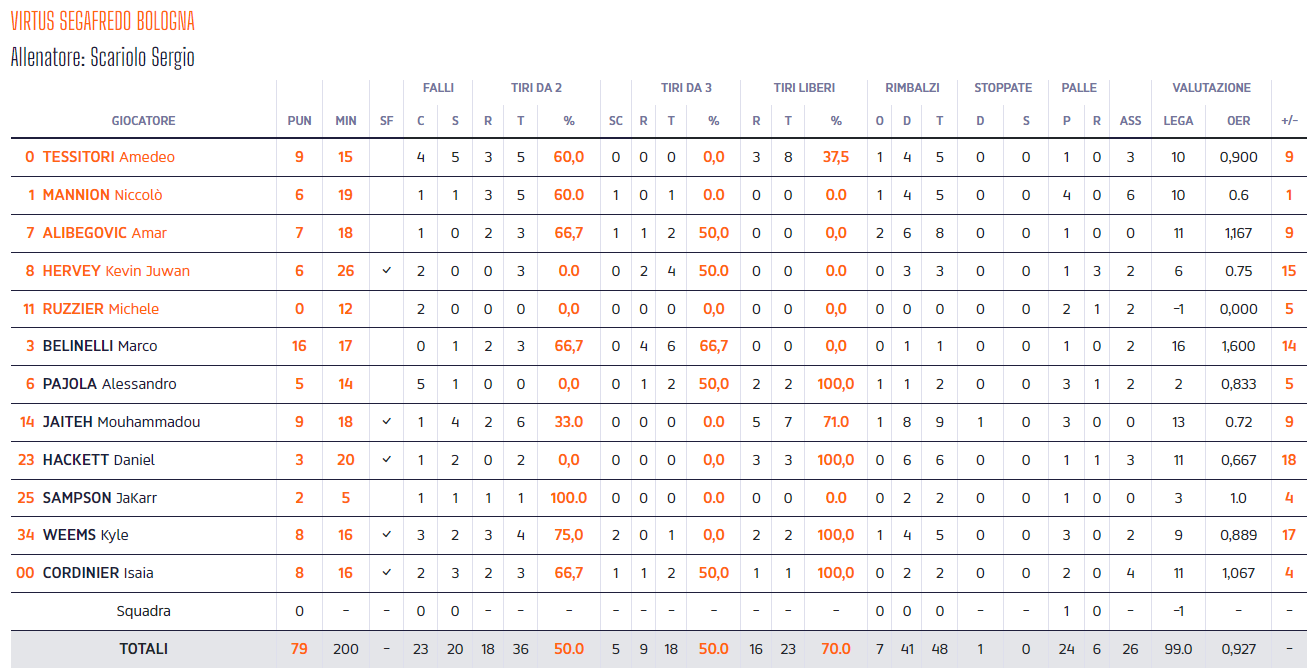Screen dimensions: 1307x668
Task: Click the starting-five checkmark in Cordinier's row
Action: (386, 573)
